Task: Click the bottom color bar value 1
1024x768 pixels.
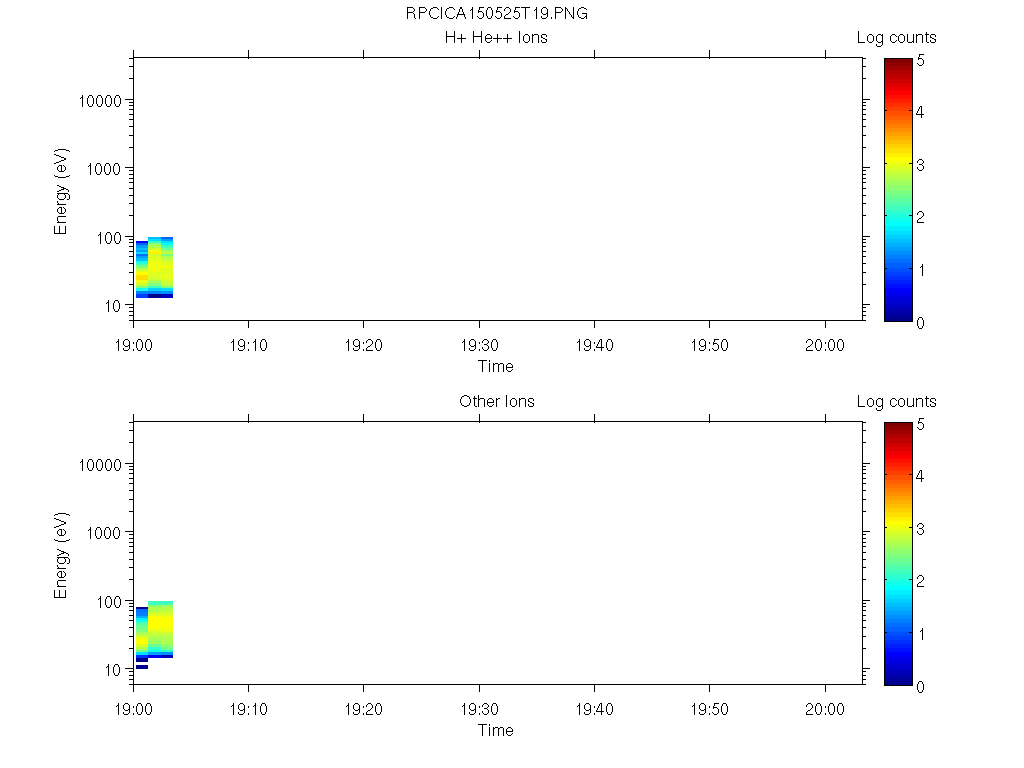Action: [x=921, y=634]
